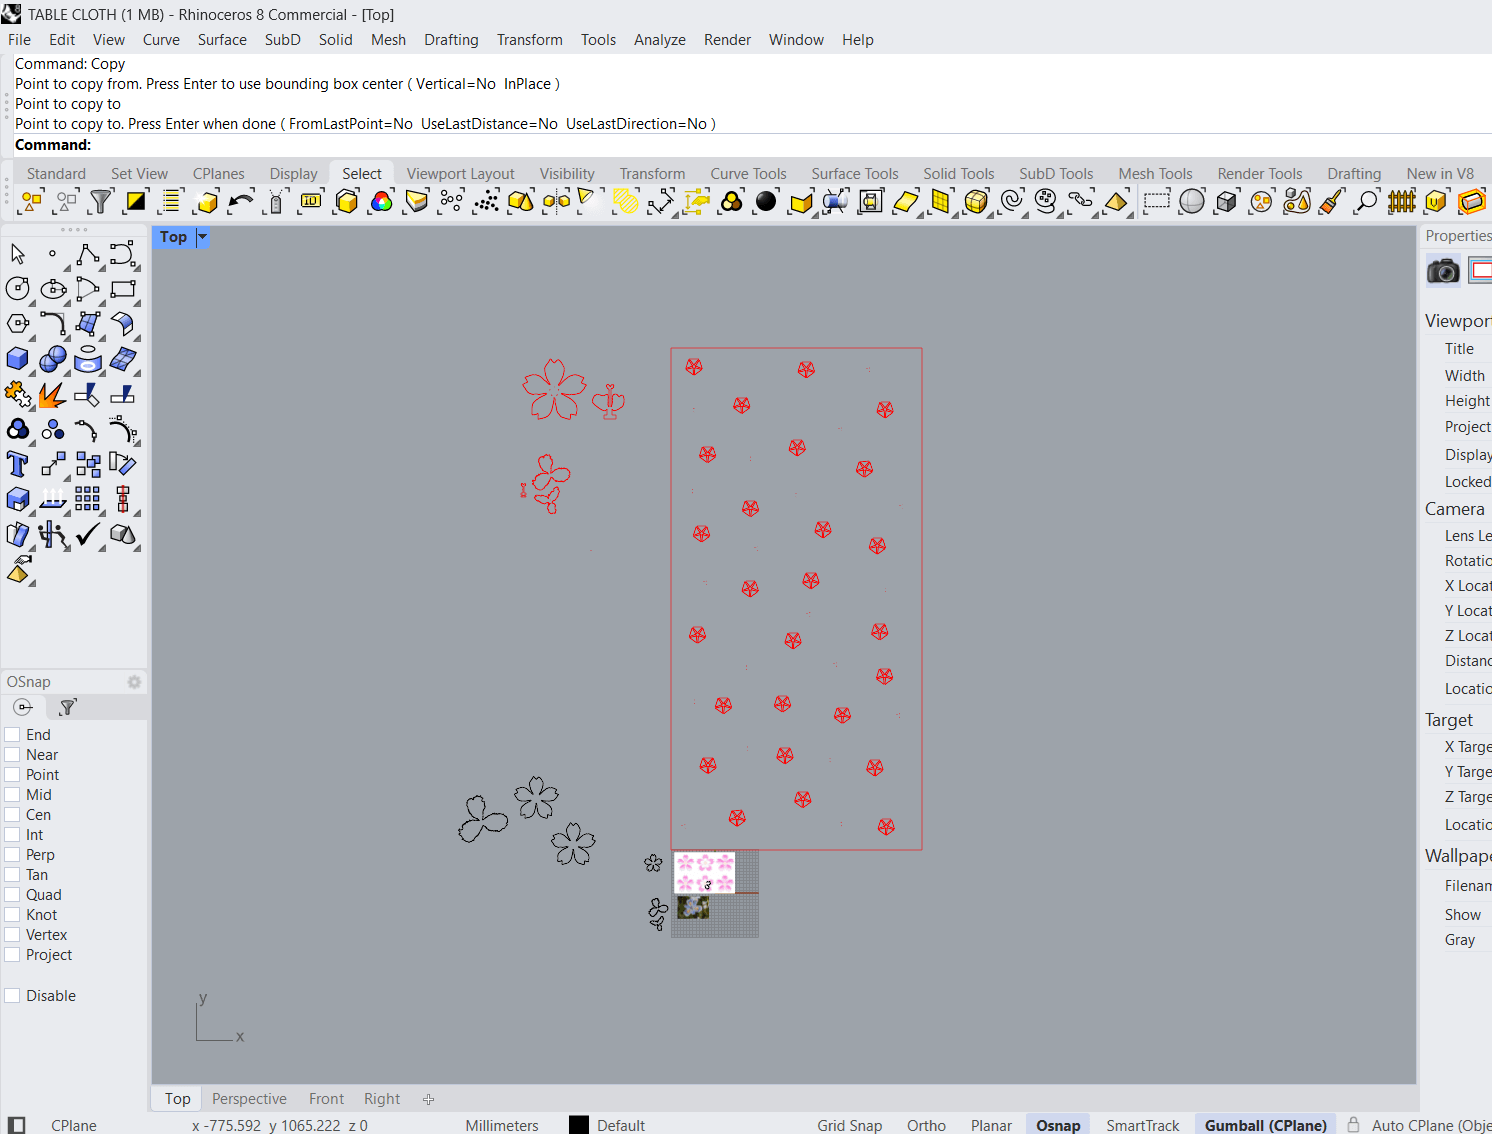Click the Select by Color icon
1492x1134 pixels.
tap(381, 202)
